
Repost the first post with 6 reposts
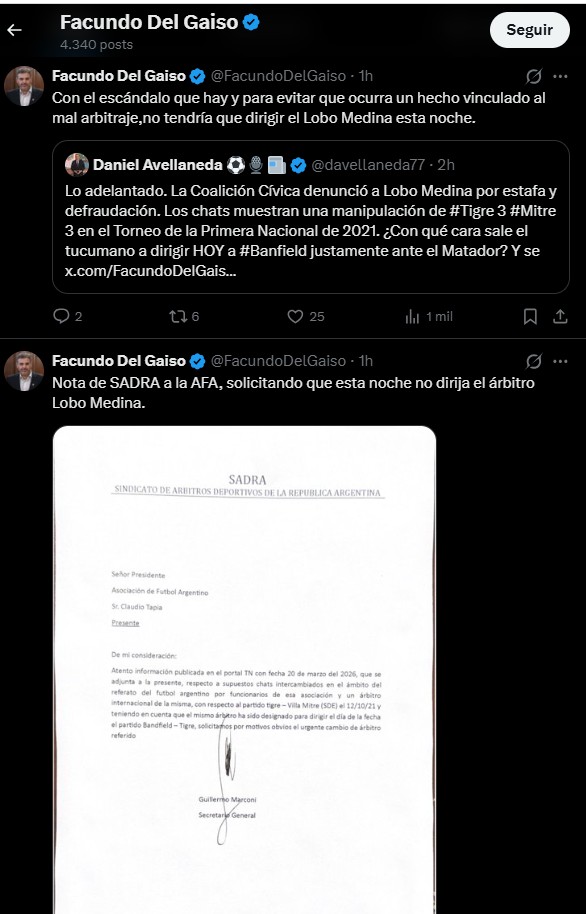tap(184, 317)
